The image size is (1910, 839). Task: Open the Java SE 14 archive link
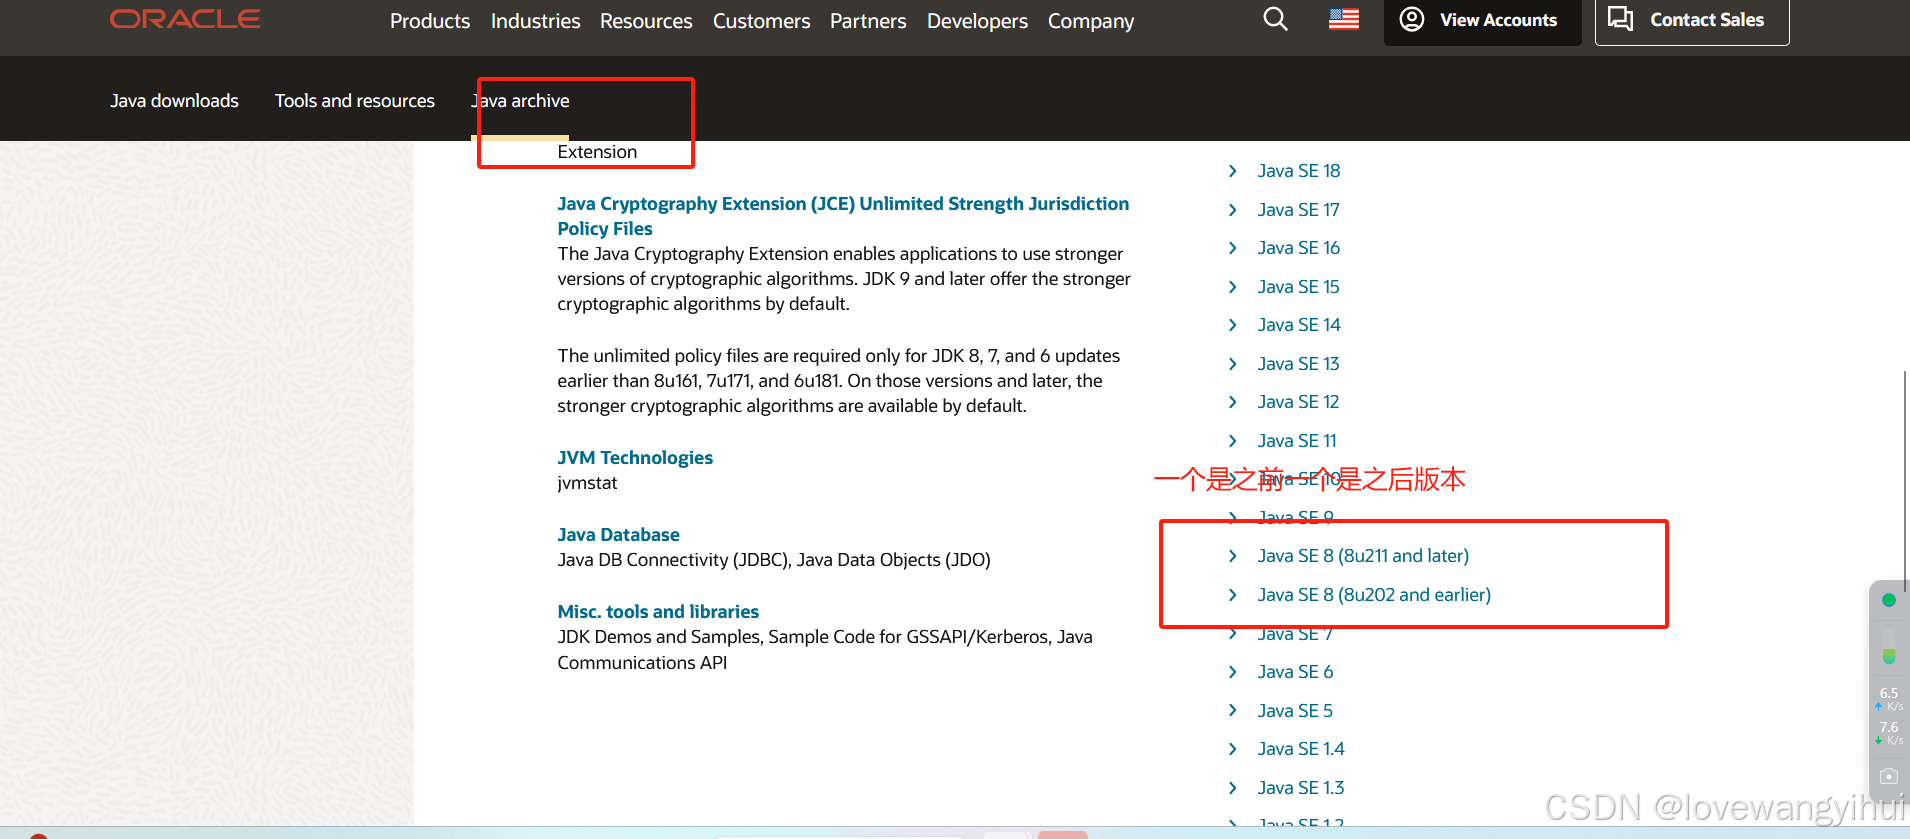[x=1299, y=325]
